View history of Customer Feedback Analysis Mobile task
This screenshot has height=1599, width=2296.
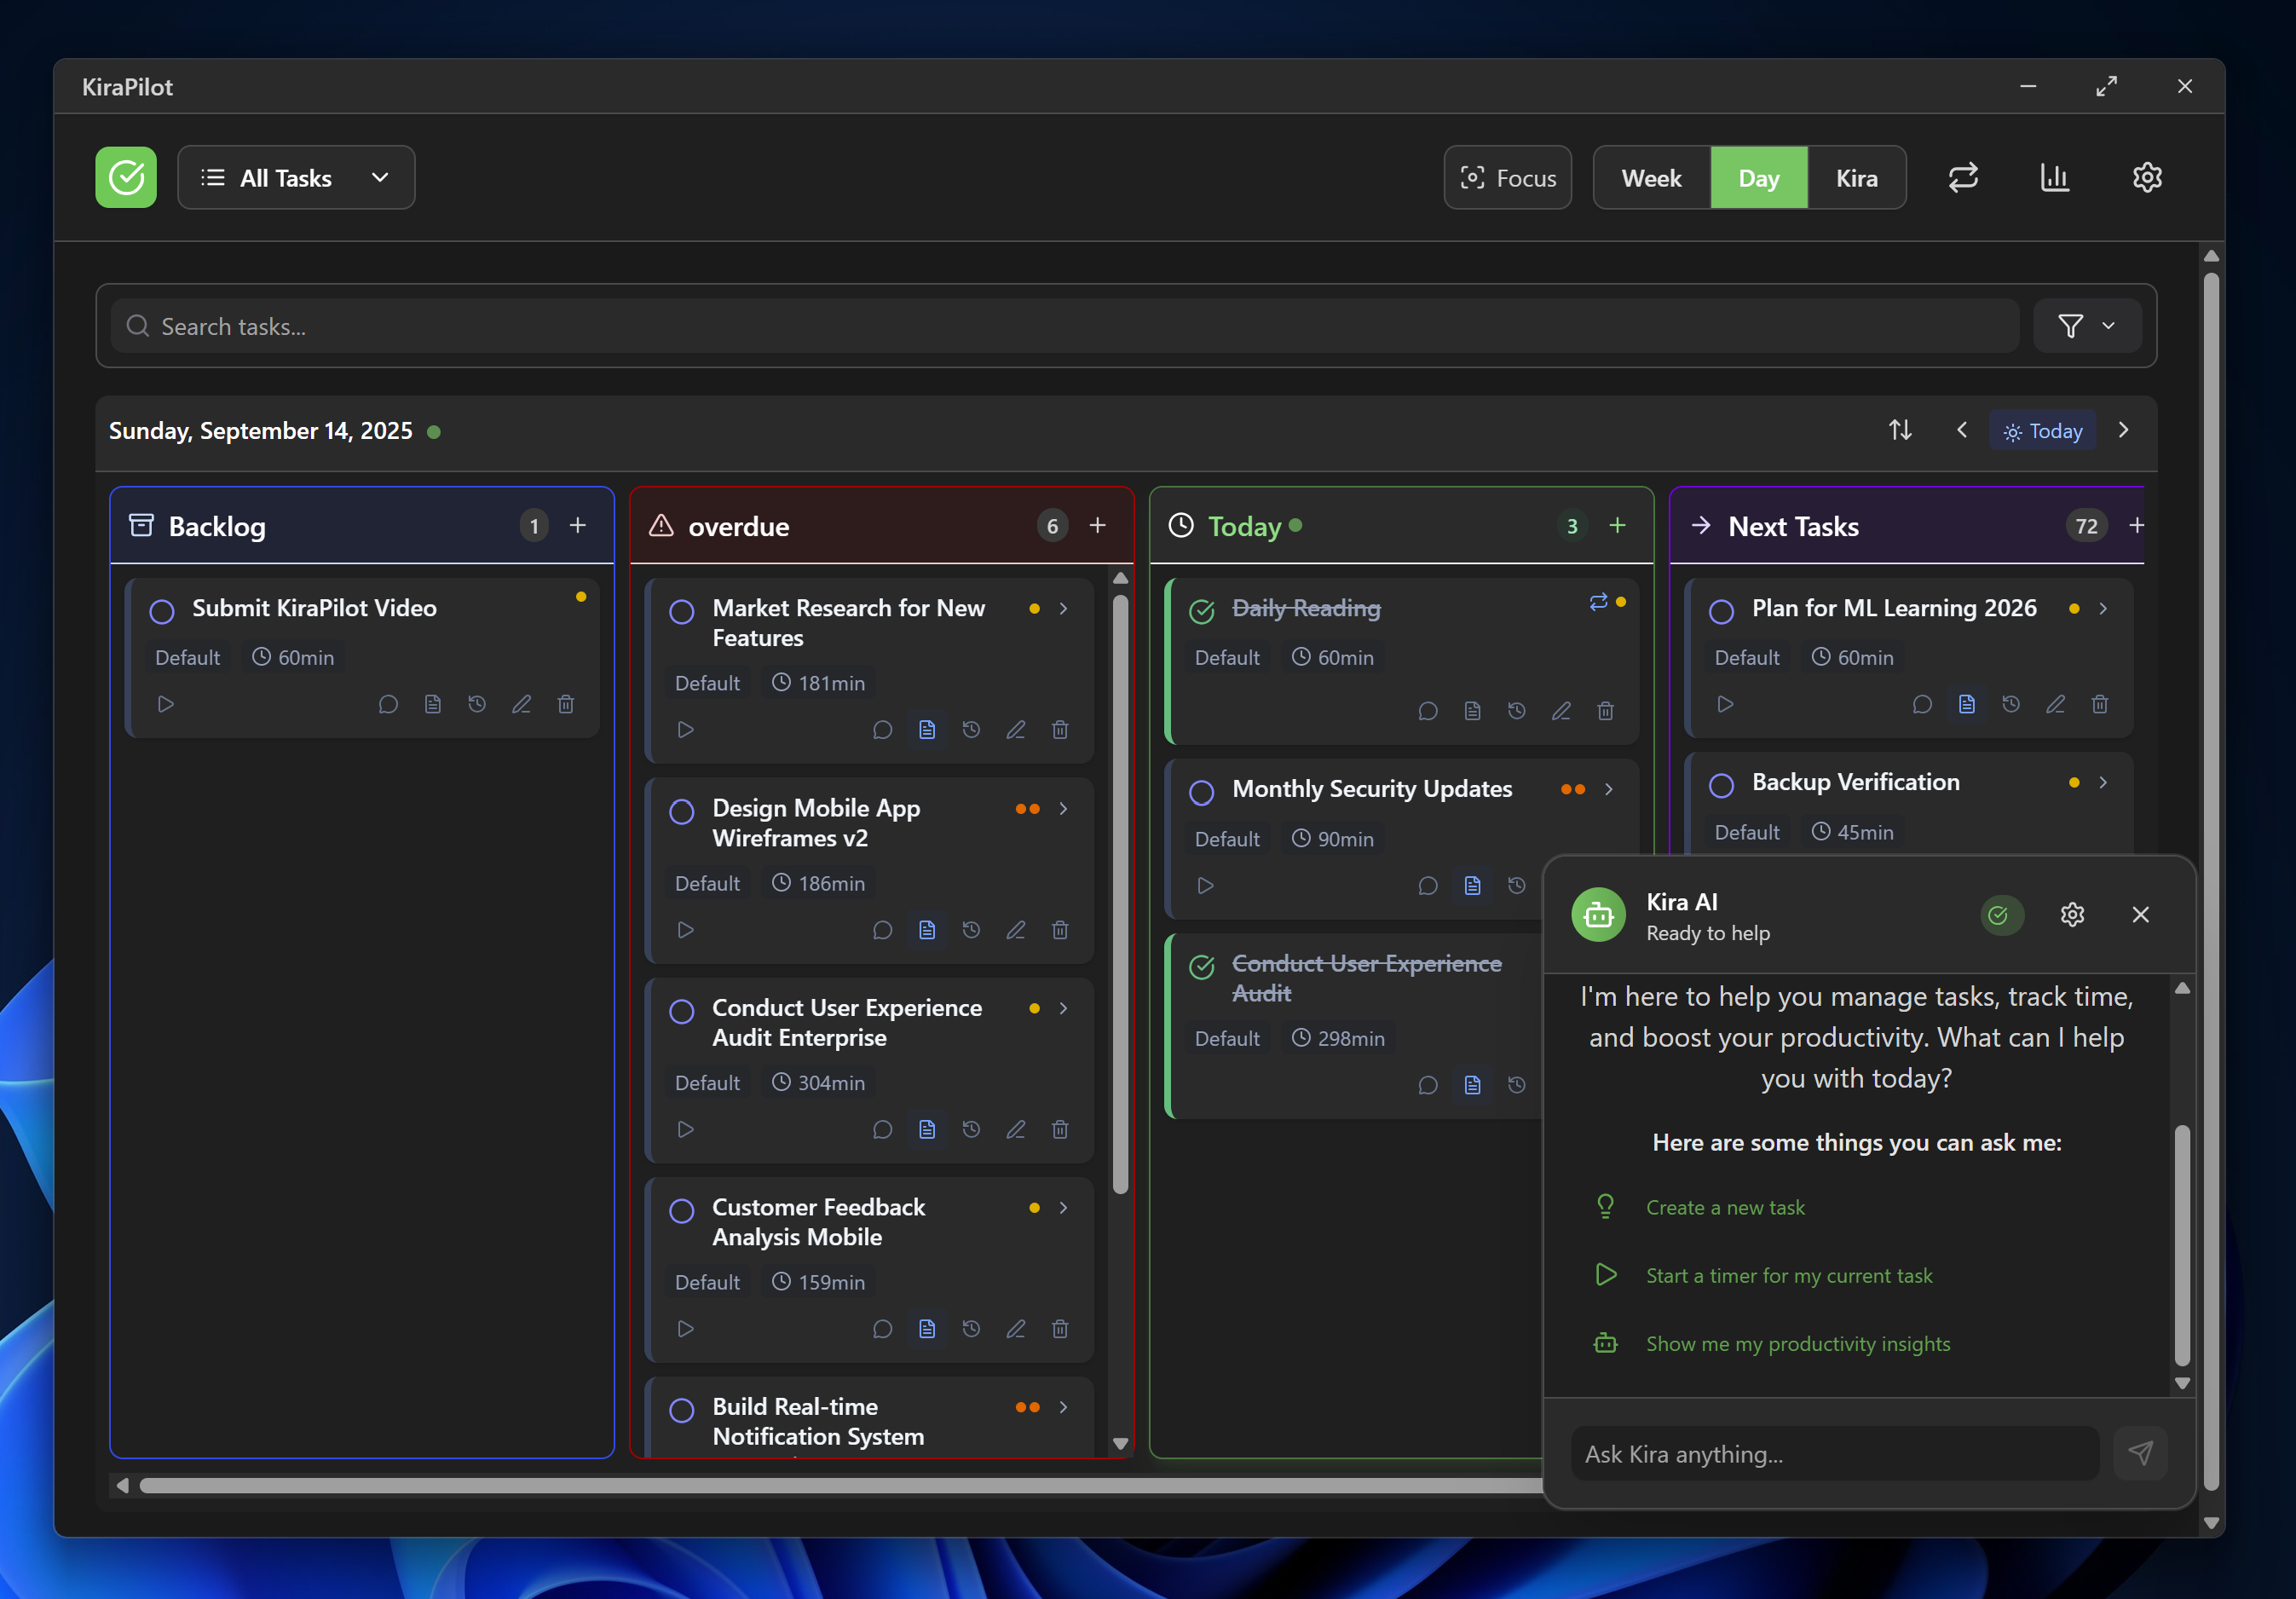[971, 1329]
